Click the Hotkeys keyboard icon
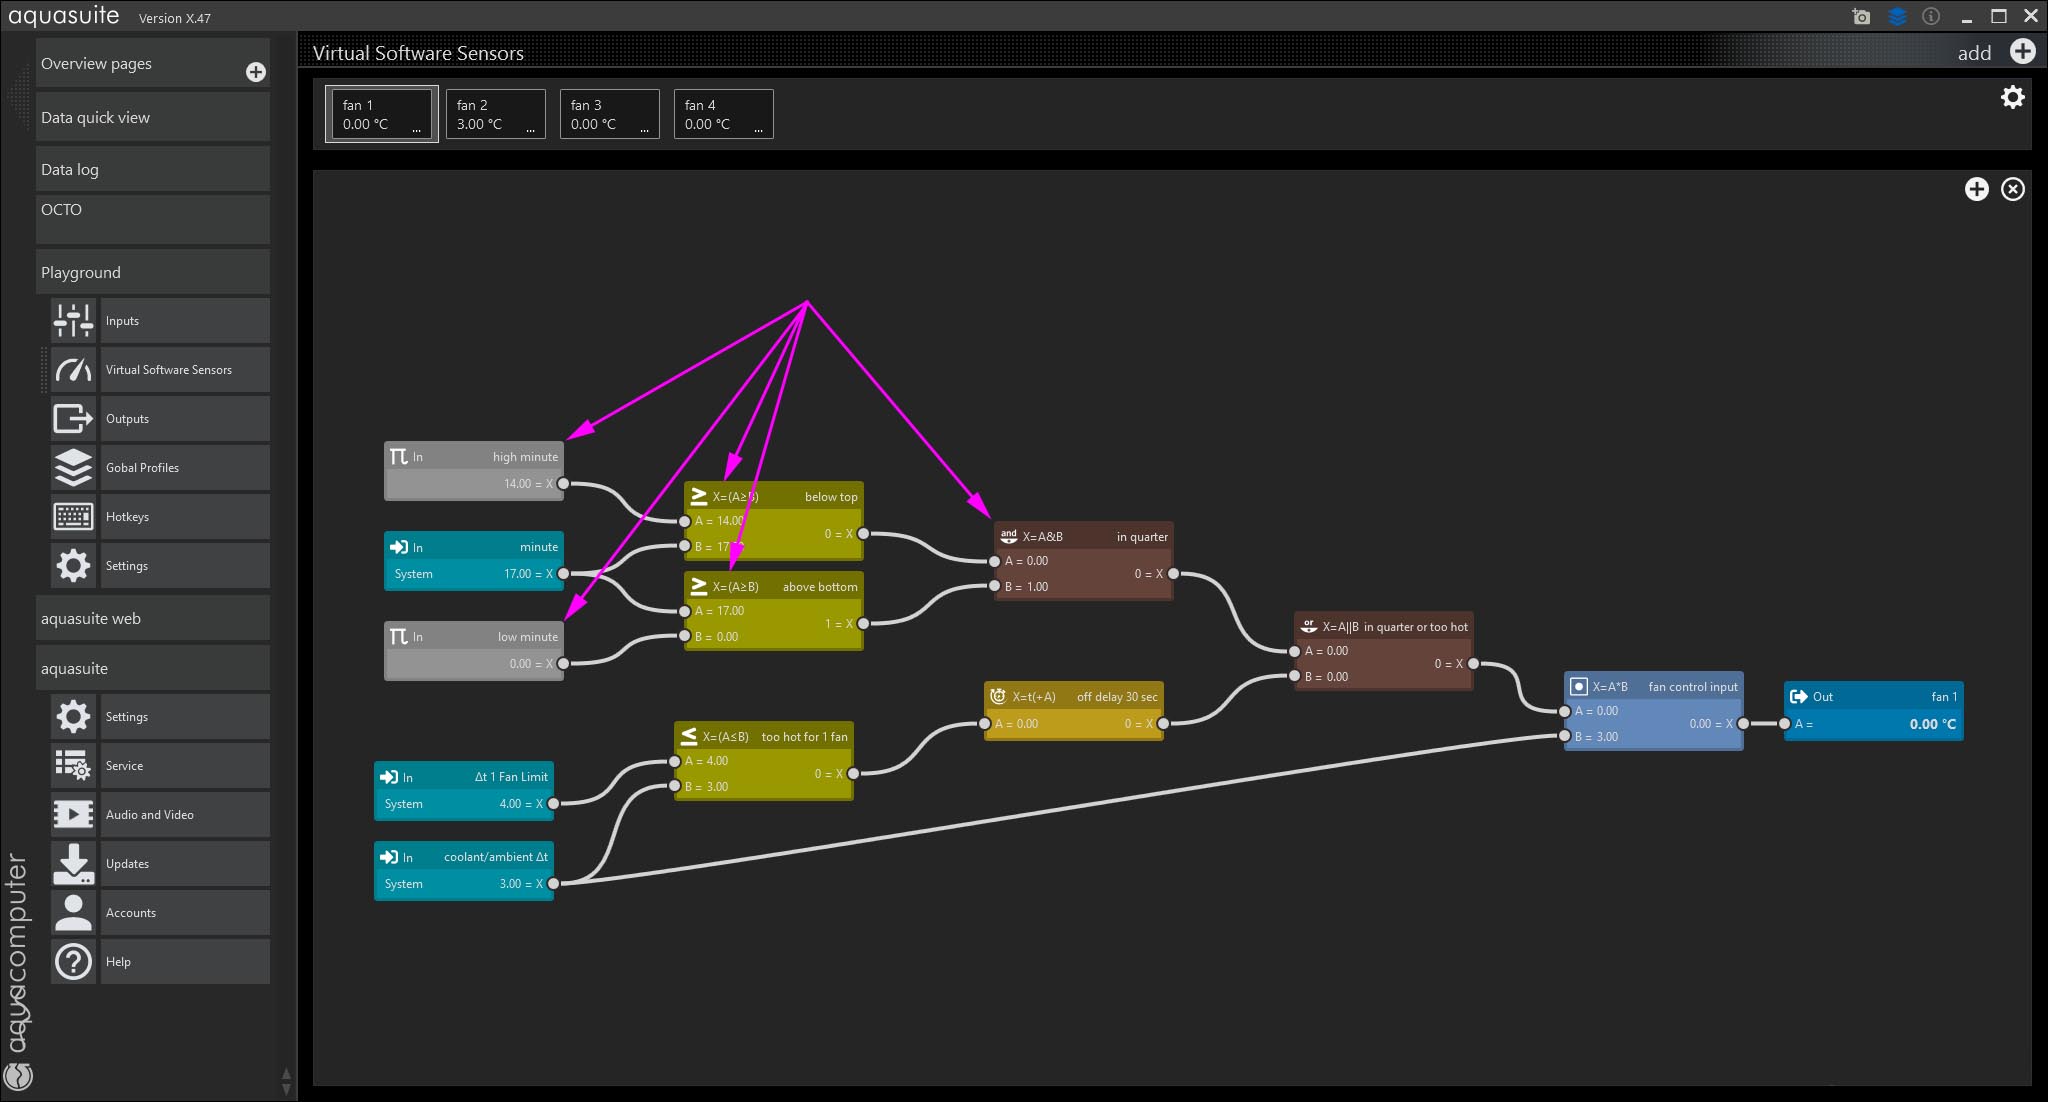 (73, 517)
